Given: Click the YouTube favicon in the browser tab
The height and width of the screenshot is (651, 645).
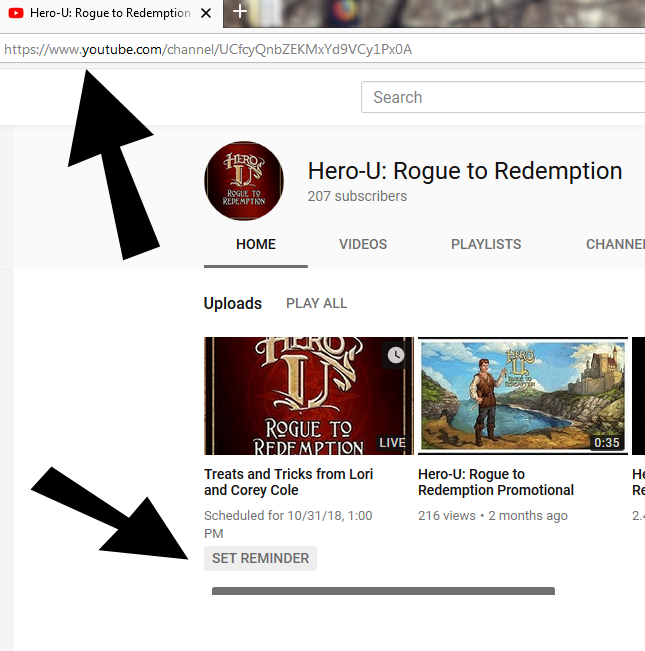Looking at the screenshot, I should tap(16, 13).
